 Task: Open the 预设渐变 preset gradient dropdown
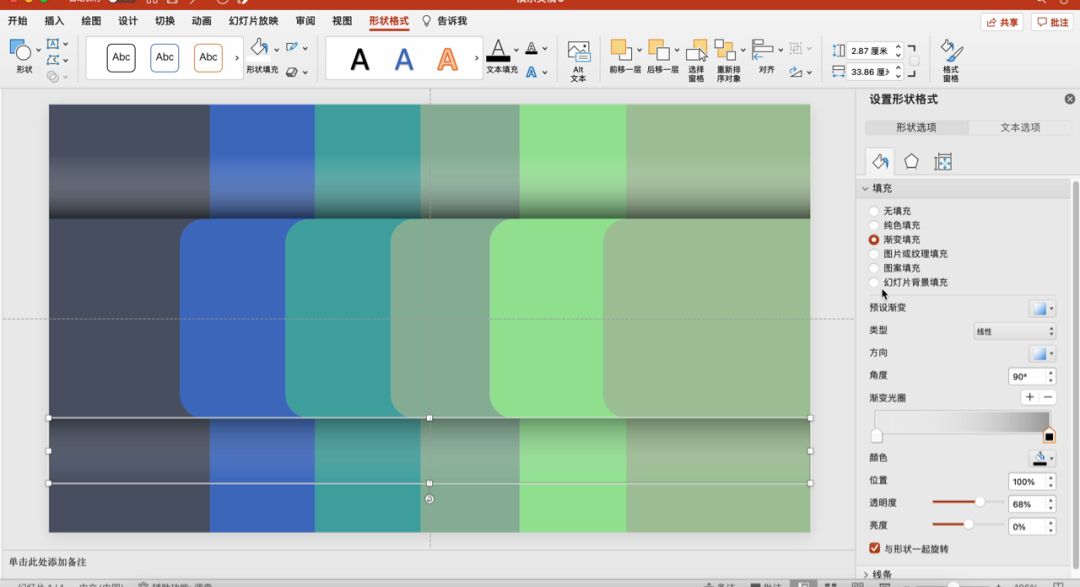coord(1042,308)
